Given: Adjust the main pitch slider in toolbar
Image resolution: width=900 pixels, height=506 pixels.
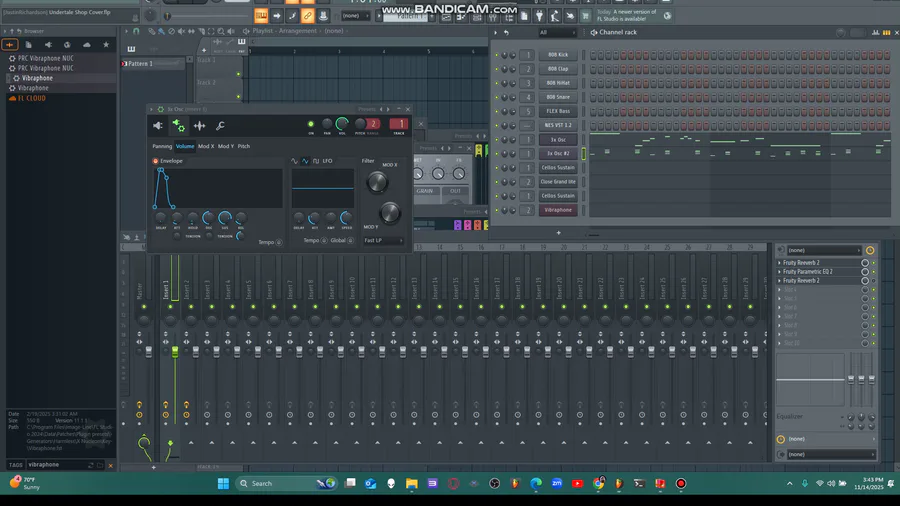Looking at the screenshot, I should tap(167, 17).
